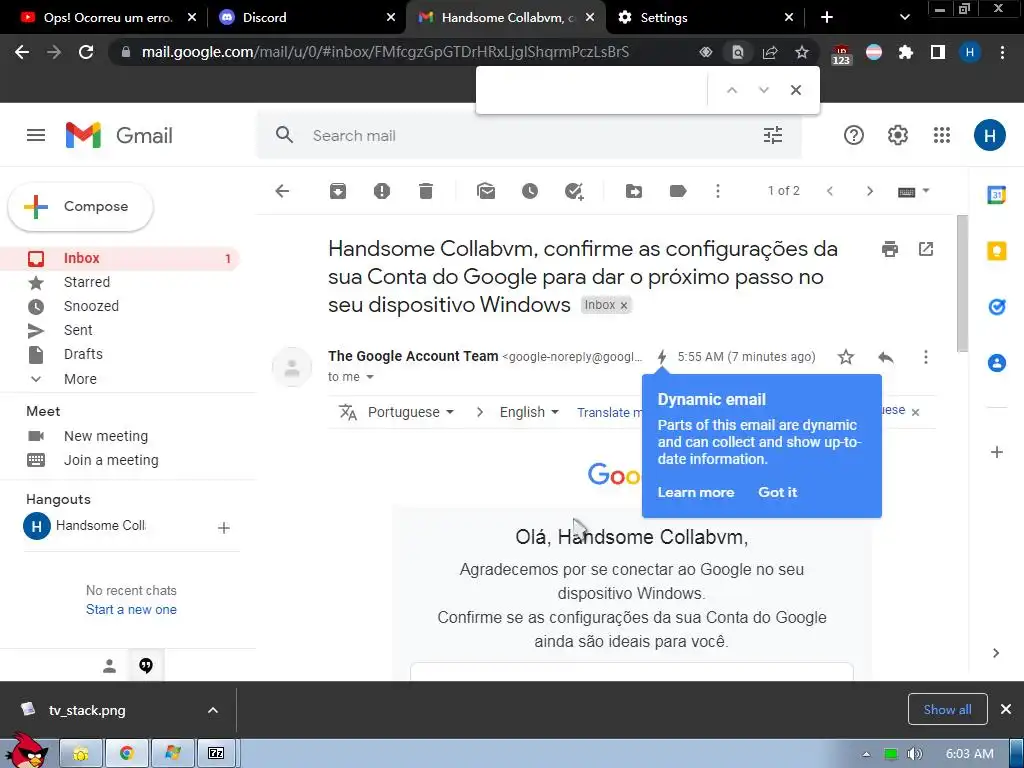Click the Archive icon in the email toolbar

tap(338, 191)
